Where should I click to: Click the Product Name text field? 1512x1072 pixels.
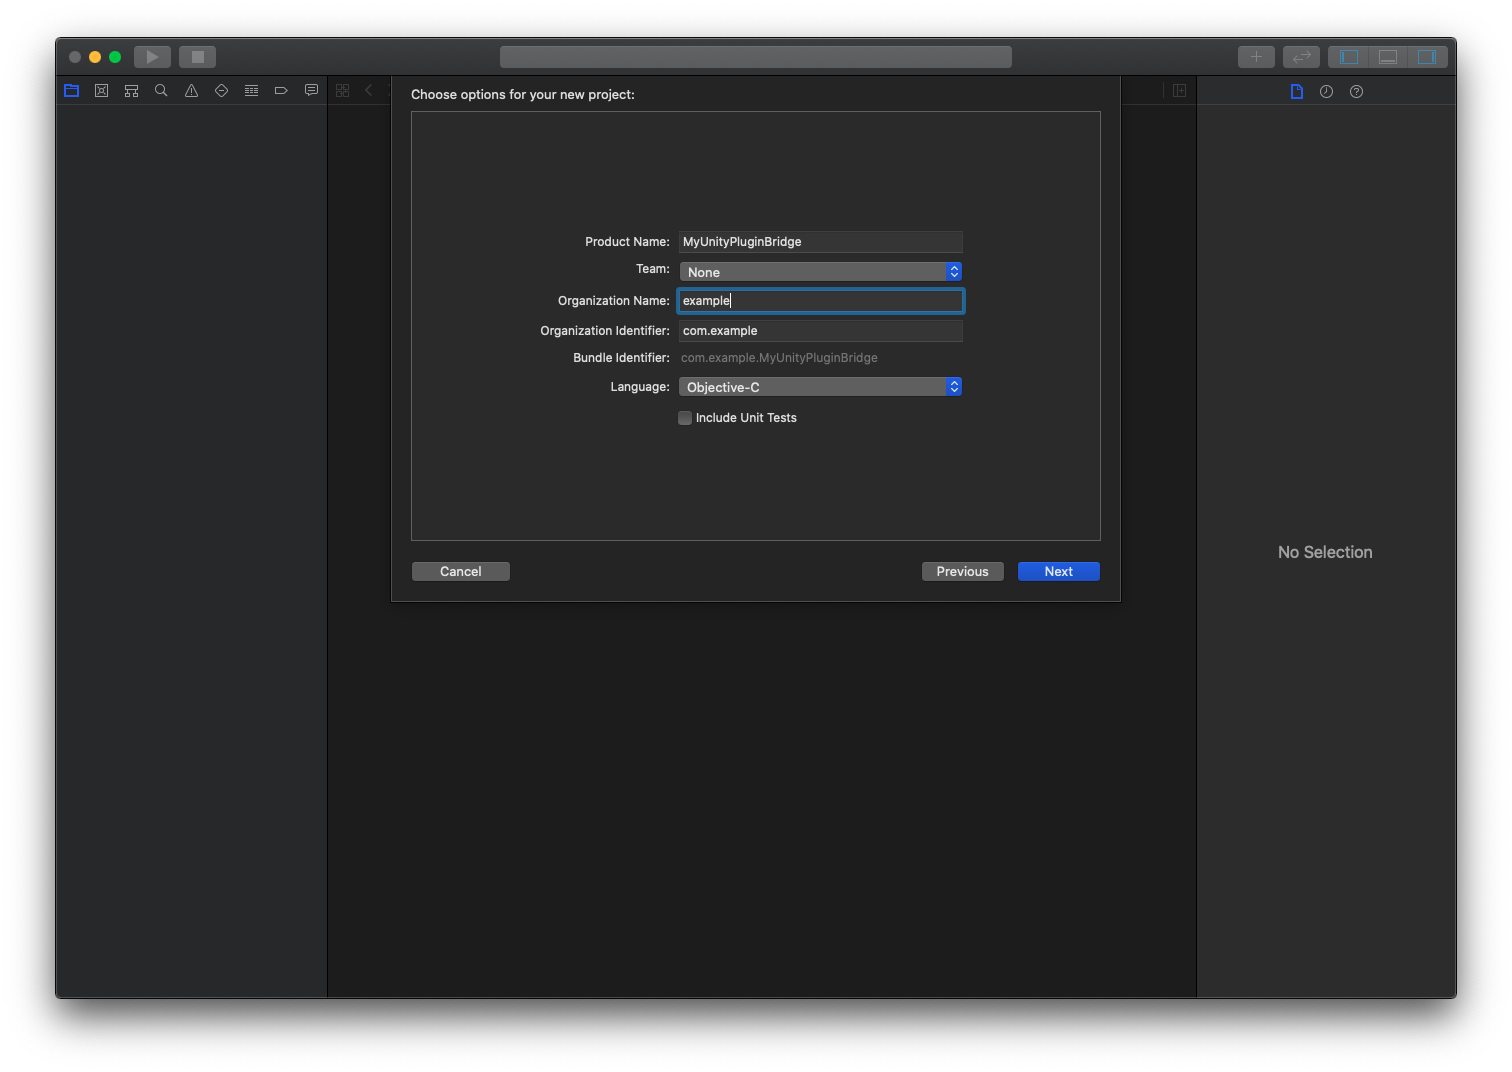pyautogui.click(x=820, y=242)
